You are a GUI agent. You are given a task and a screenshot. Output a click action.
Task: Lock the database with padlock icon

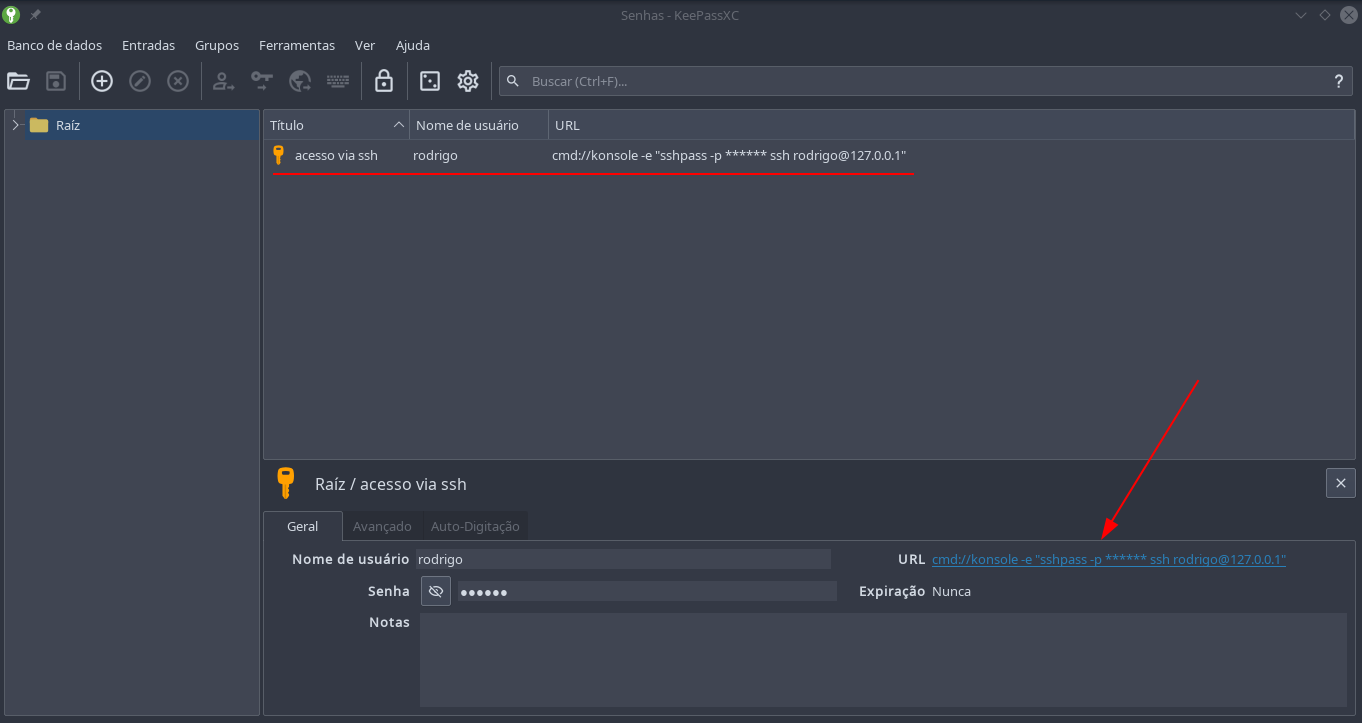pos(384,81)
